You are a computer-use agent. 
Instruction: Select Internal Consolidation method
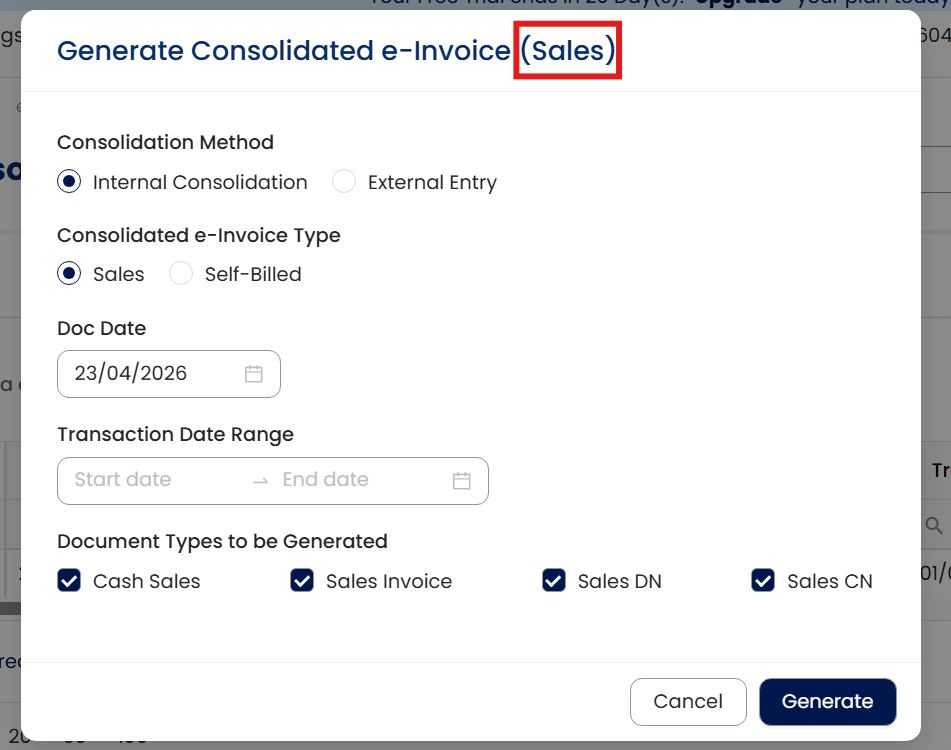point(69,182)
